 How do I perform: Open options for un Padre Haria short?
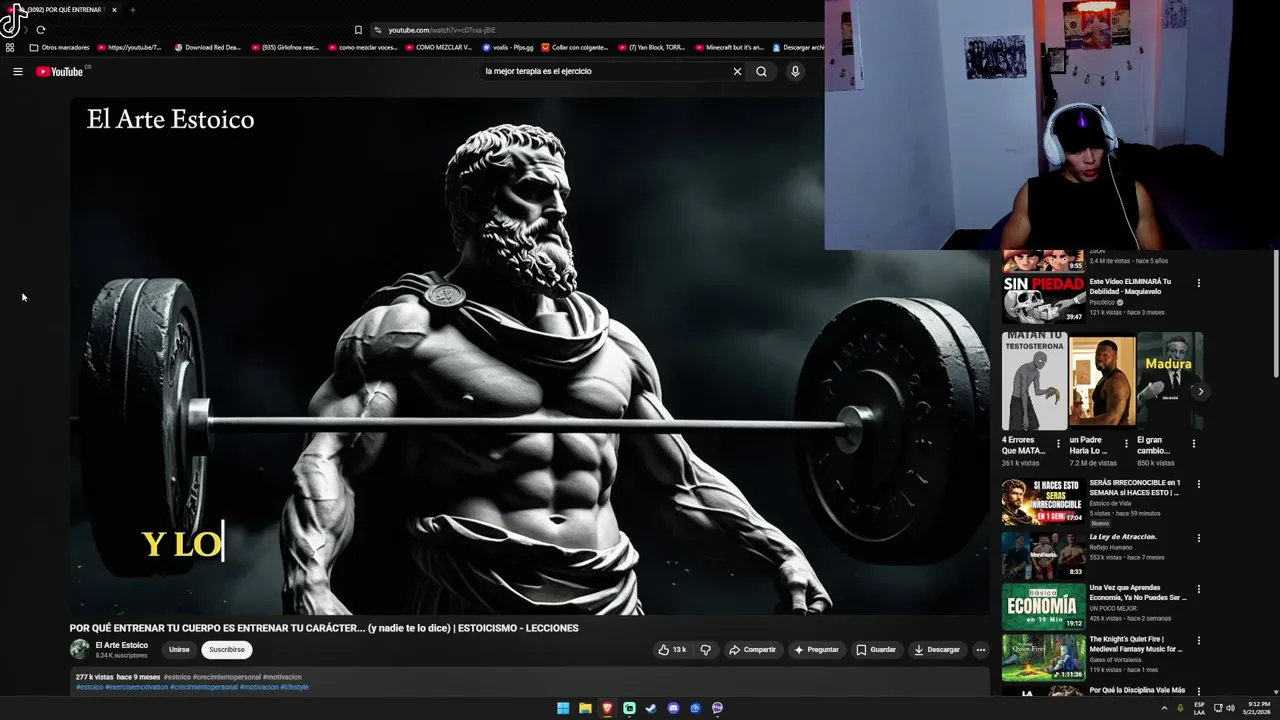coord(1126,444)
